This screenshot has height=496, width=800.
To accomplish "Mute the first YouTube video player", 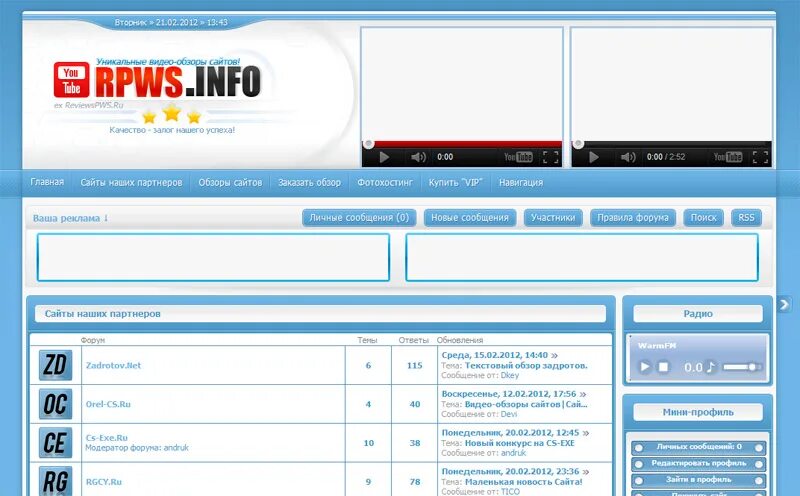I will click(418, 157).
